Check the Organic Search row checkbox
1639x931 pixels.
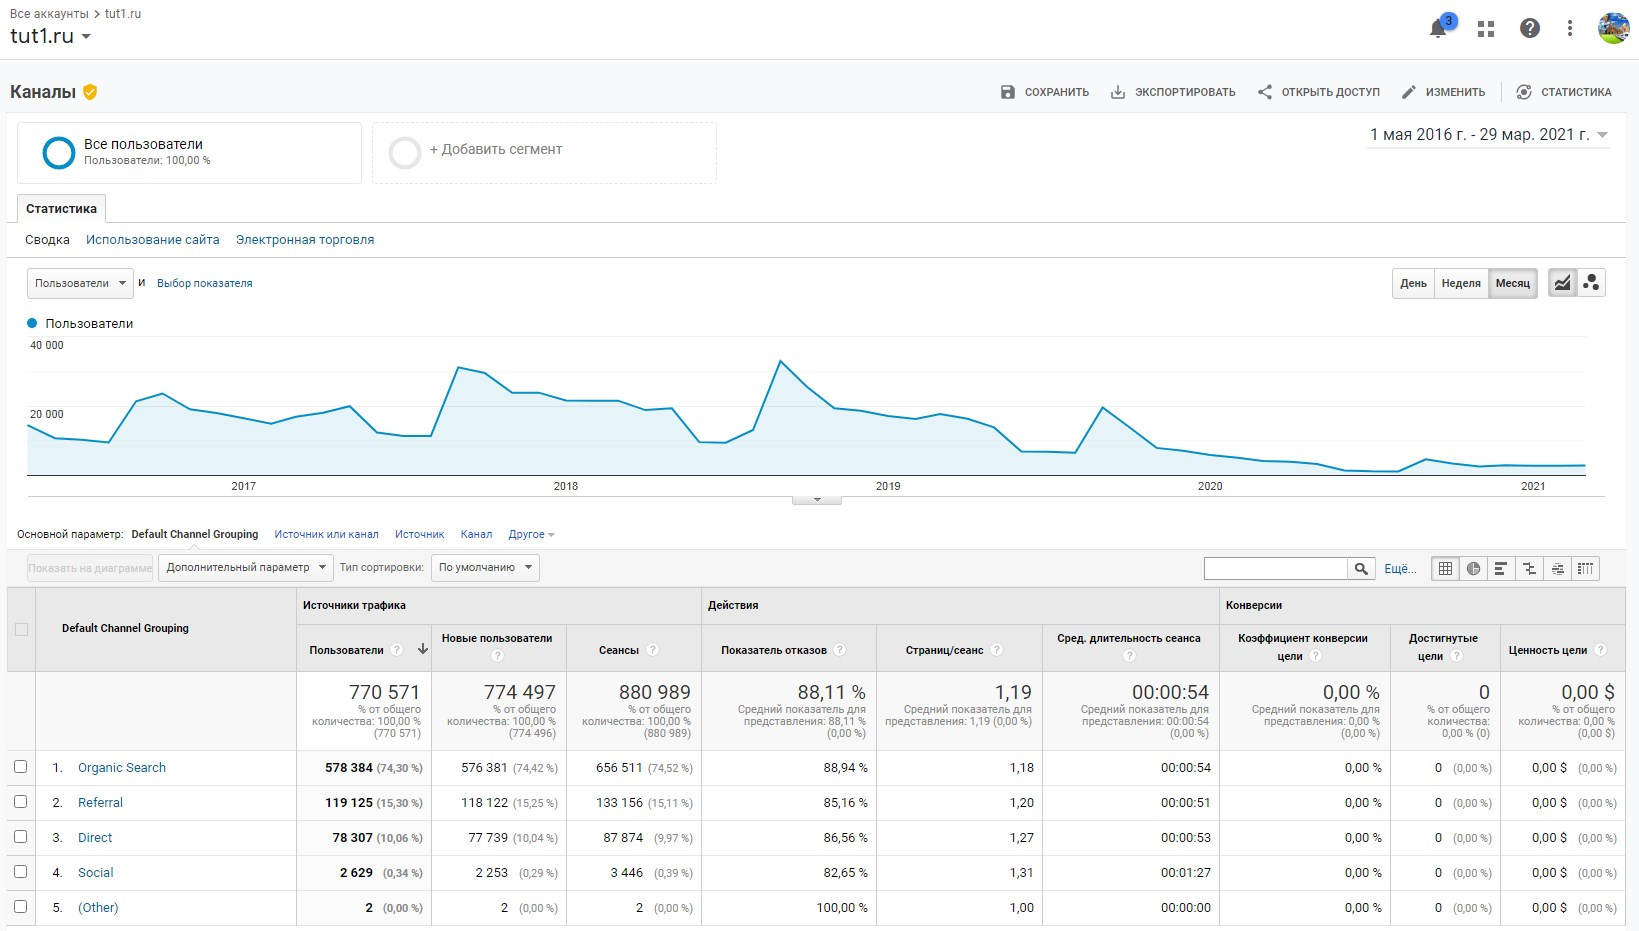[x=20, y=767]
